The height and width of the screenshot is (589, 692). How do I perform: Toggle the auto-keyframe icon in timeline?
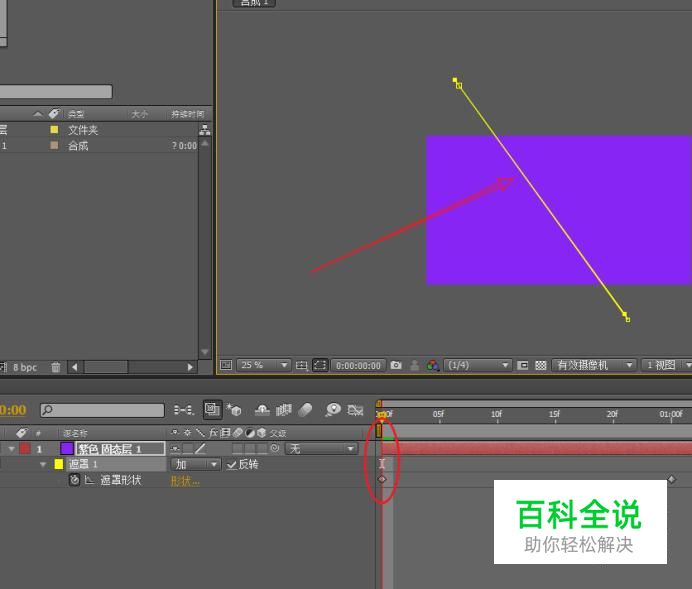355,410
